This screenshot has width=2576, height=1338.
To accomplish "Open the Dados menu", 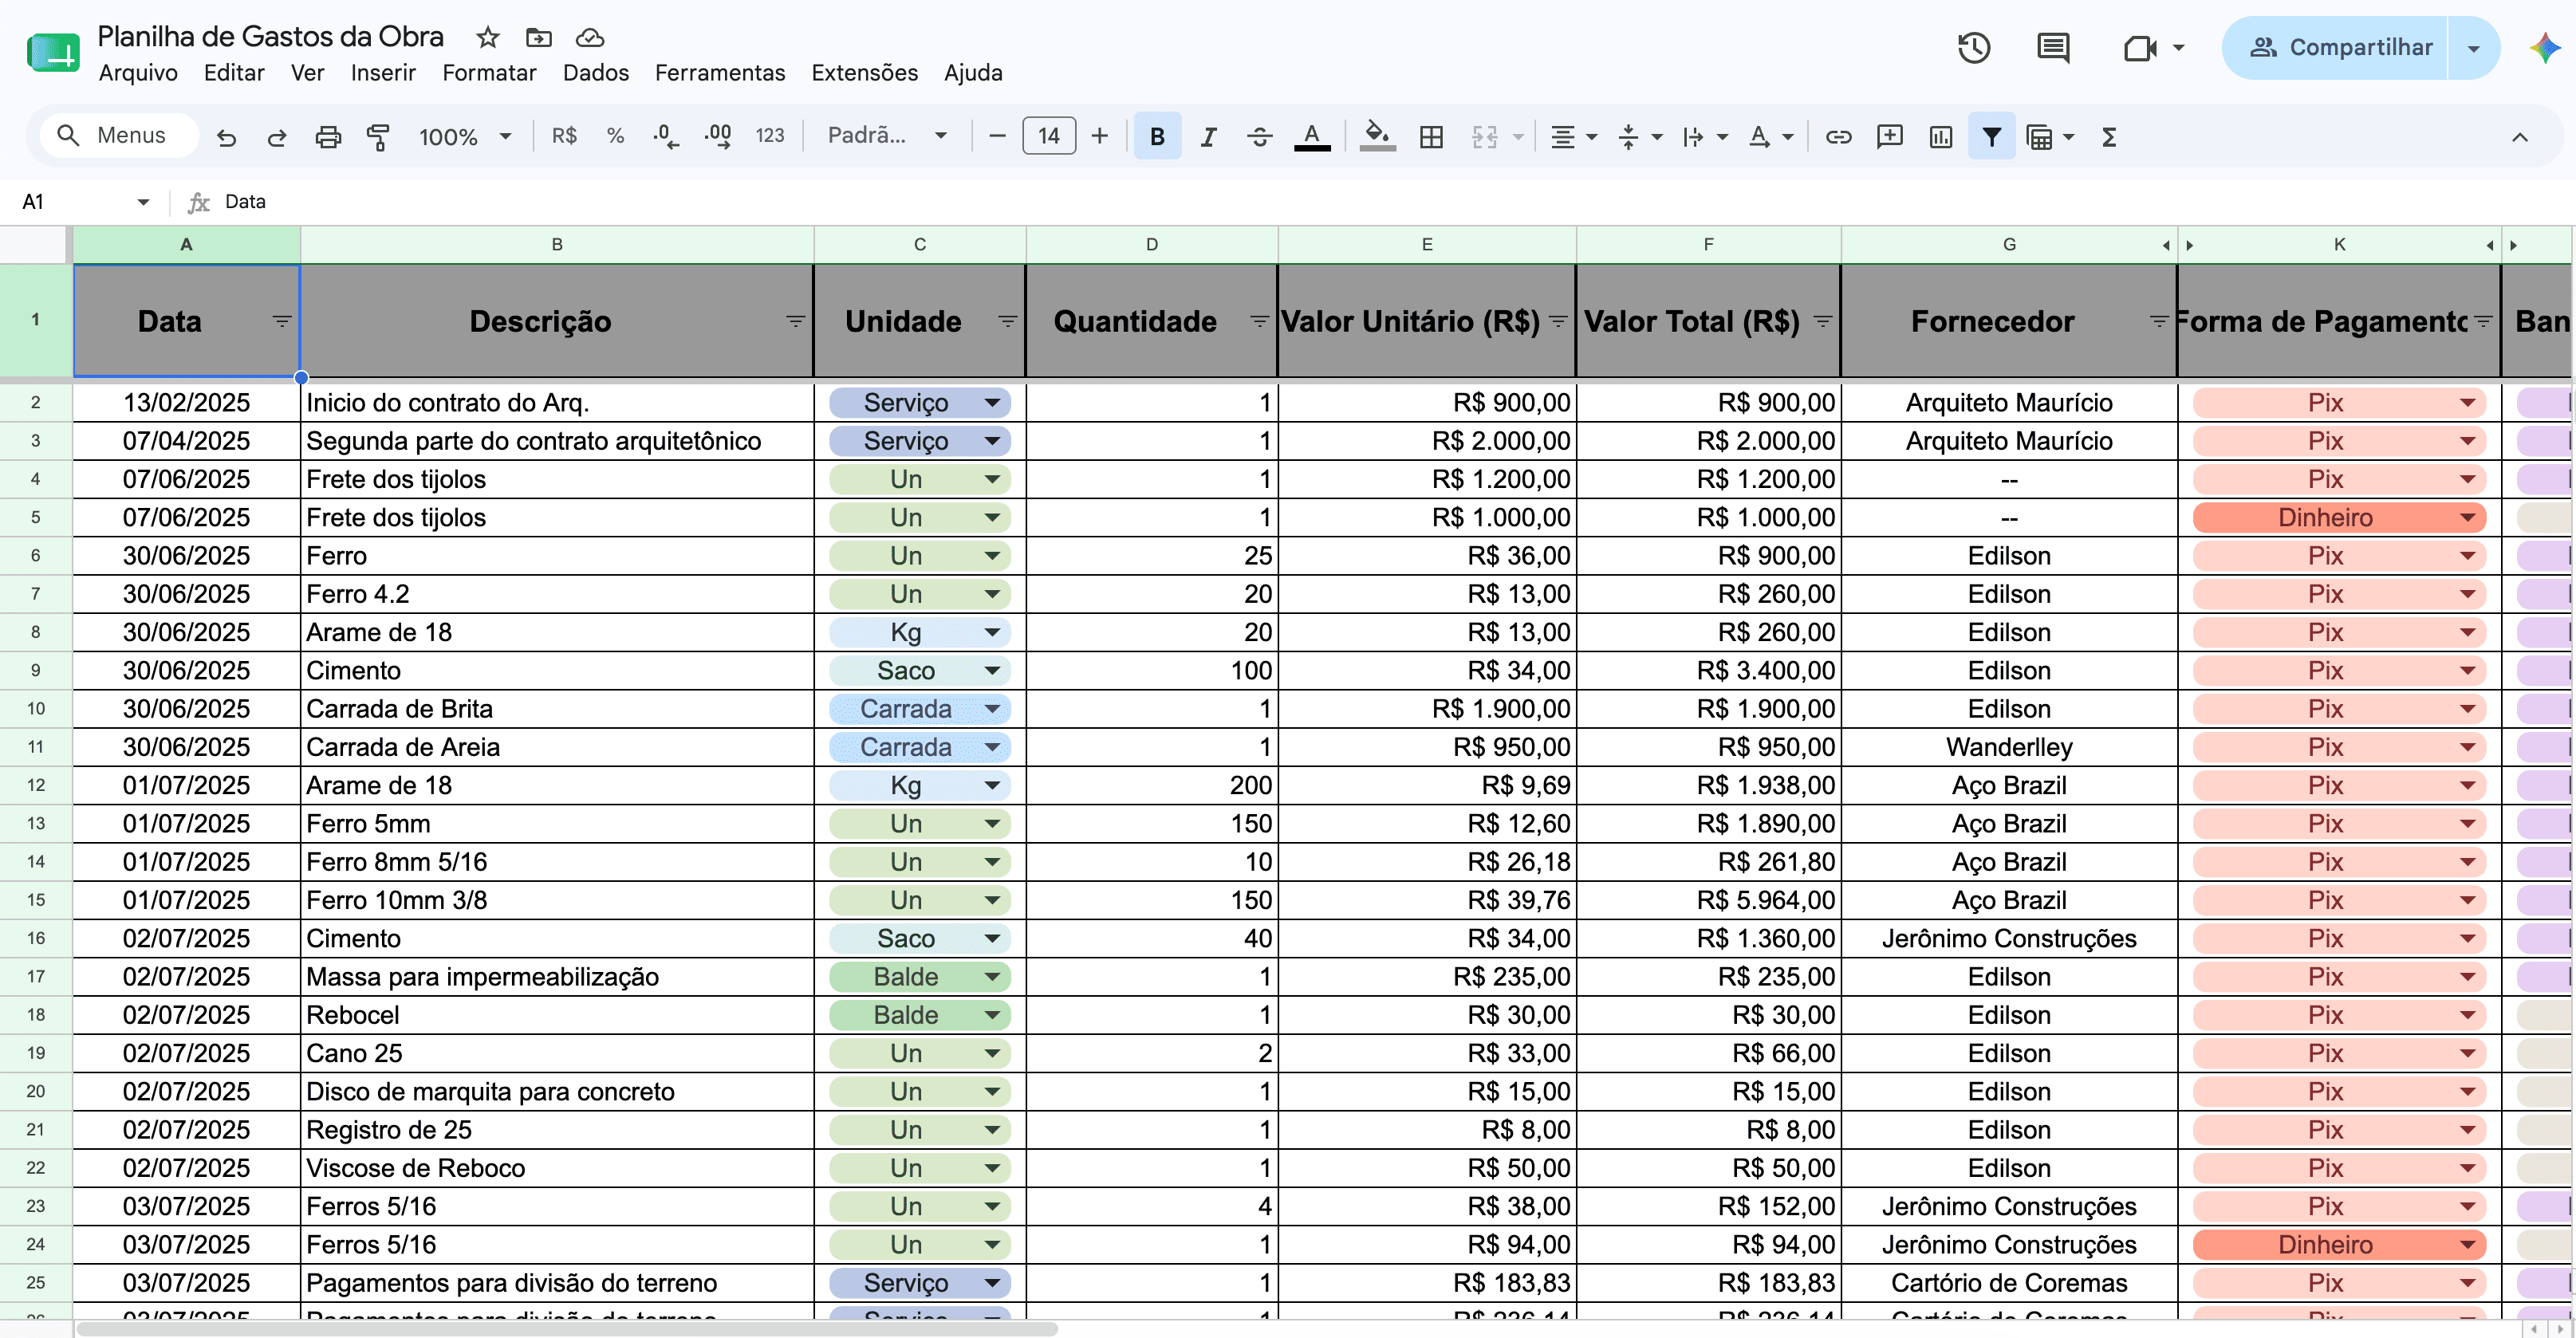I will (596, 73).
